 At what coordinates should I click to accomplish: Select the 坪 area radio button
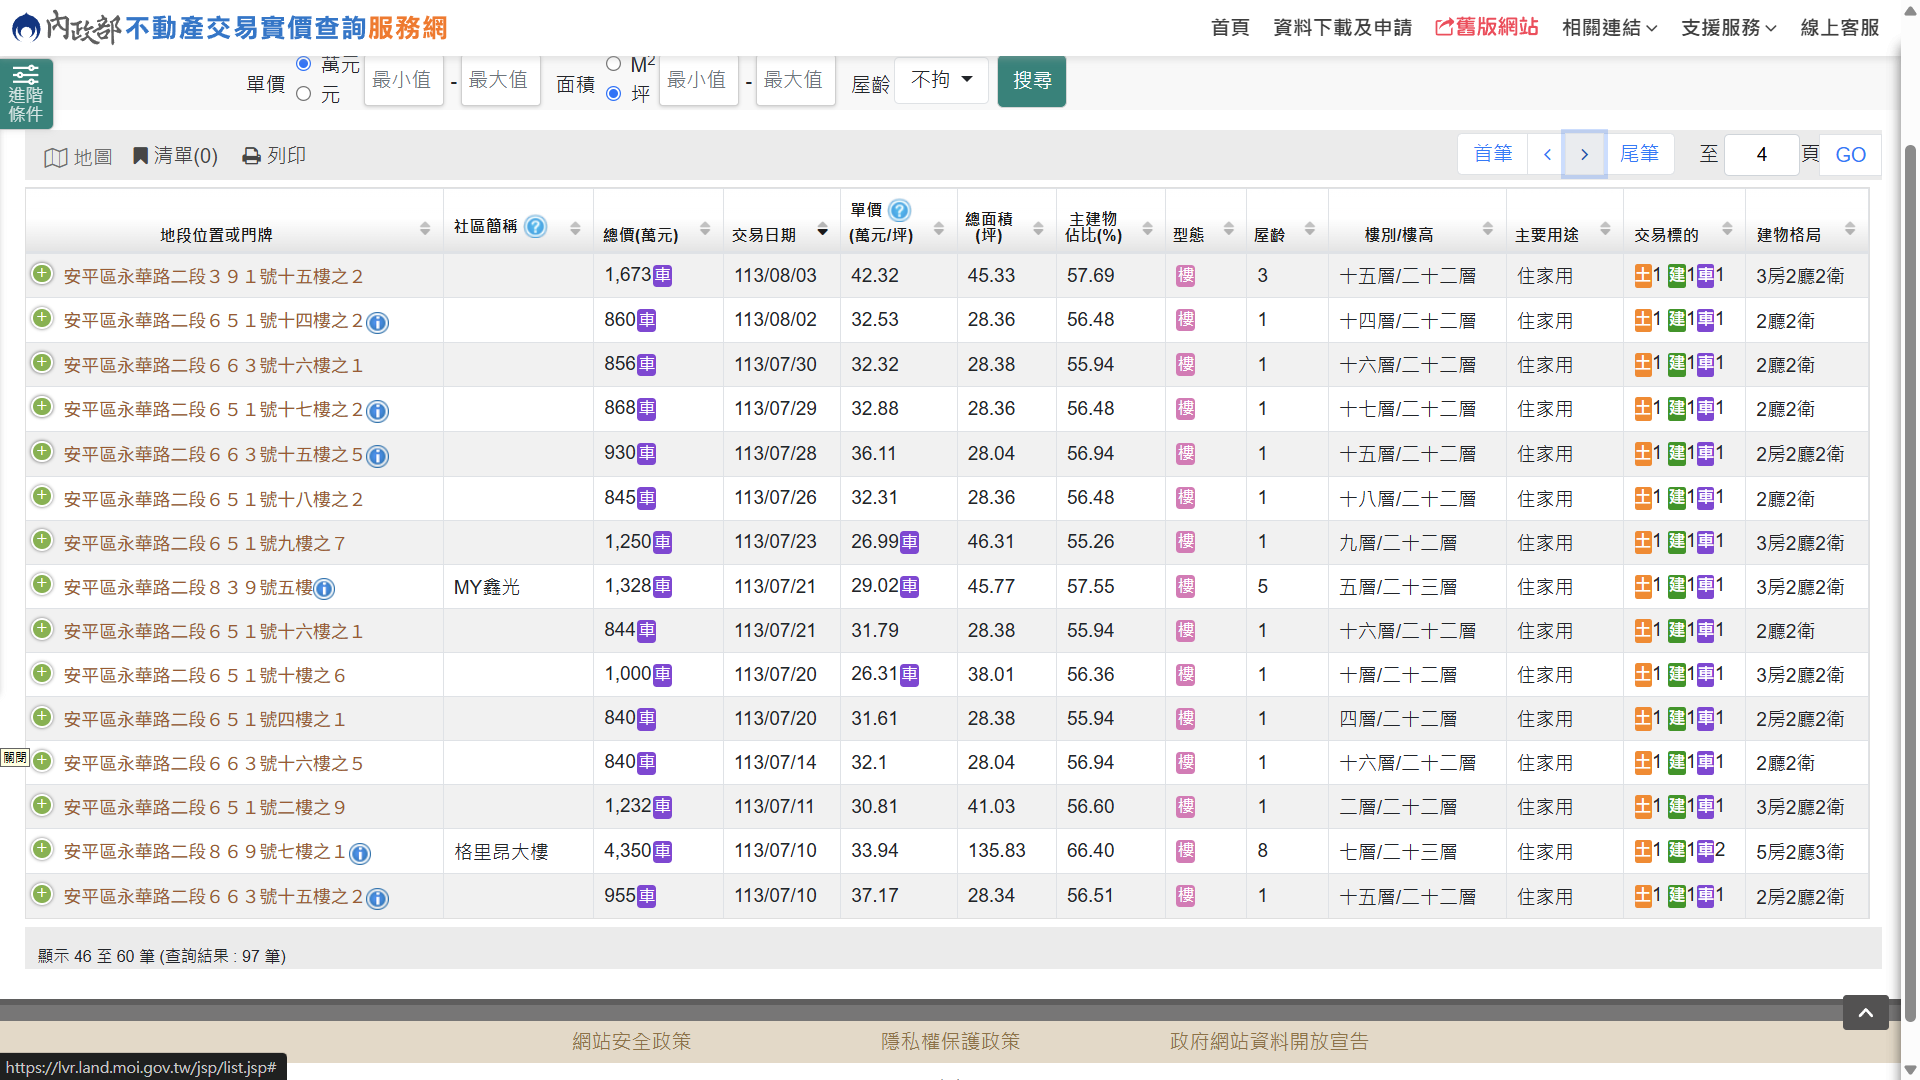coord(614,94)
